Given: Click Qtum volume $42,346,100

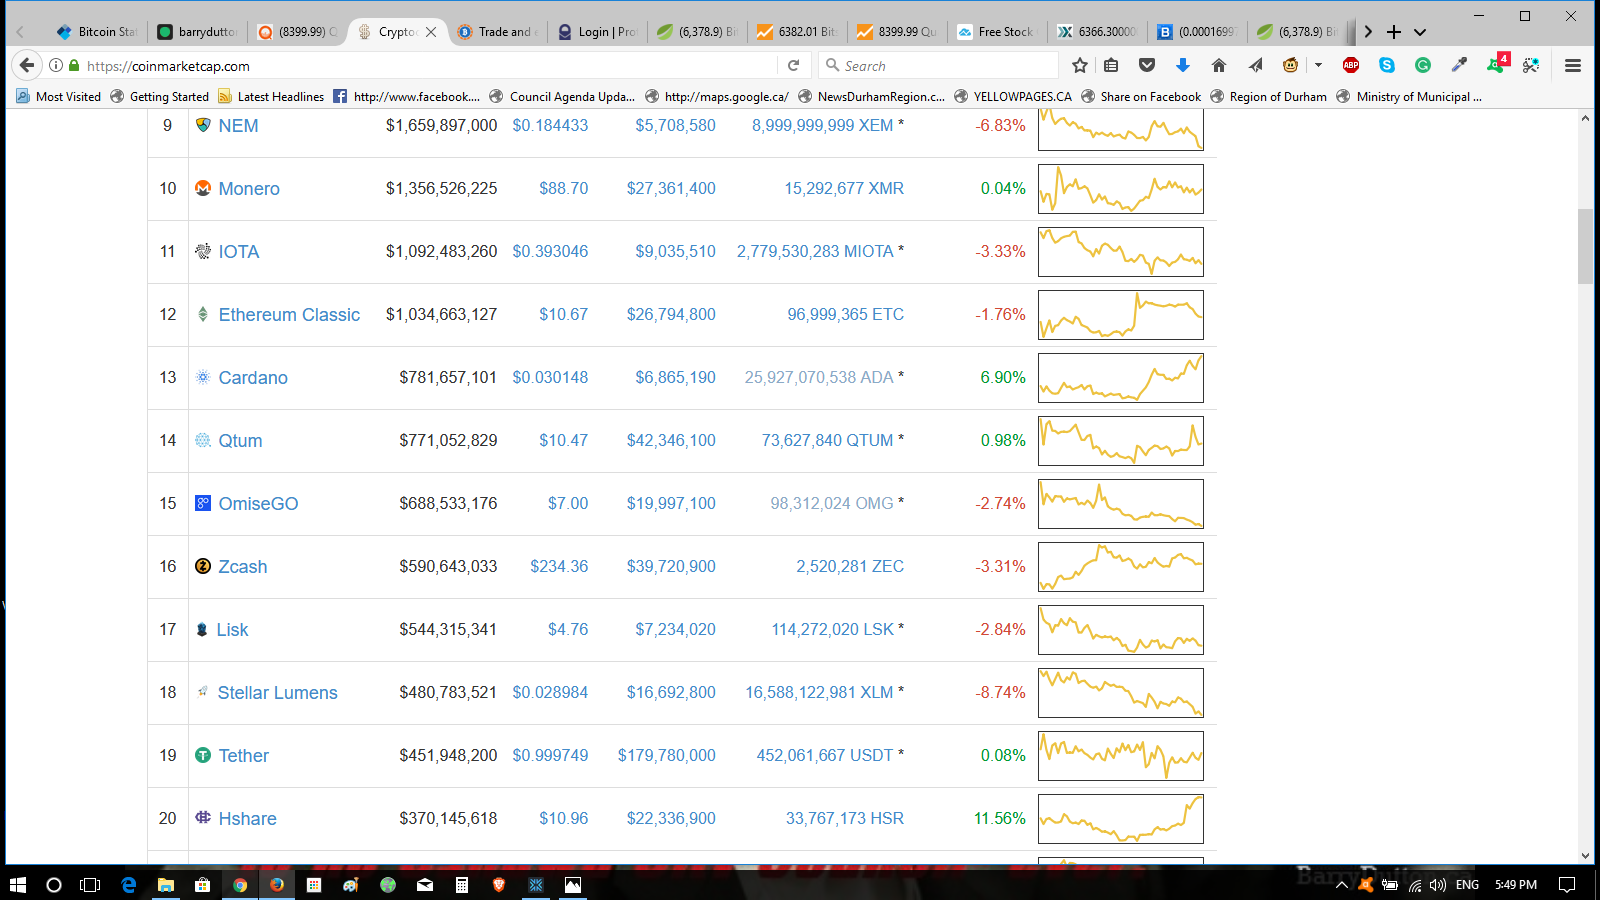Looking at the screenshot, I should [x=671, y=441].
